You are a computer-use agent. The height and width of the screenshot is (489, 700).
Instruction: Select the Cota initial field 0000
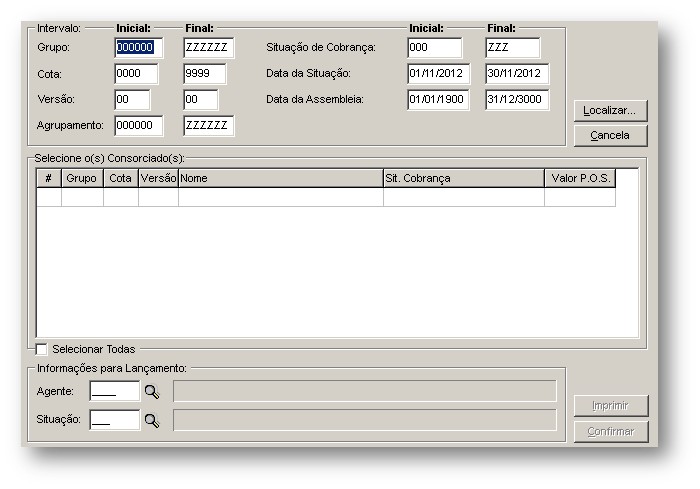(x=136, y=74)
